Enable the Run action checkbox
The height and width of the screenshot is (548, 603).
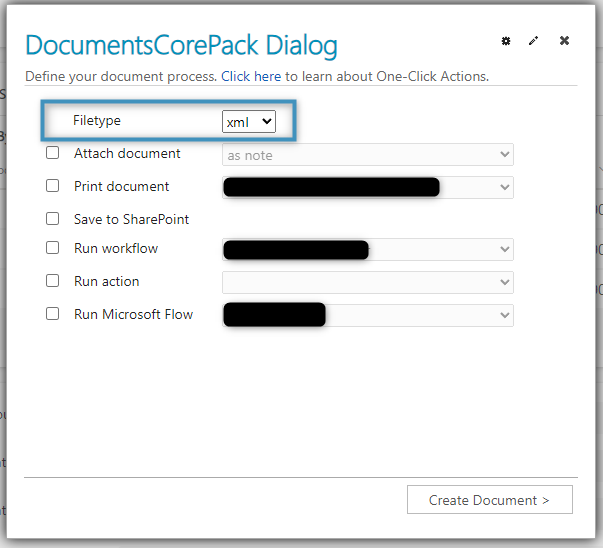[x=52, y=281]
